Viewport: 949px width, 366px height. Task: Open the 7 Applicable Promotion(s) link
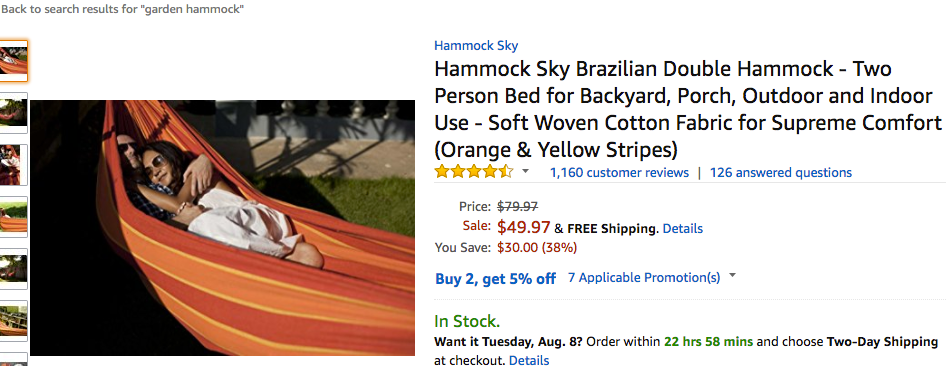(644, 278)
